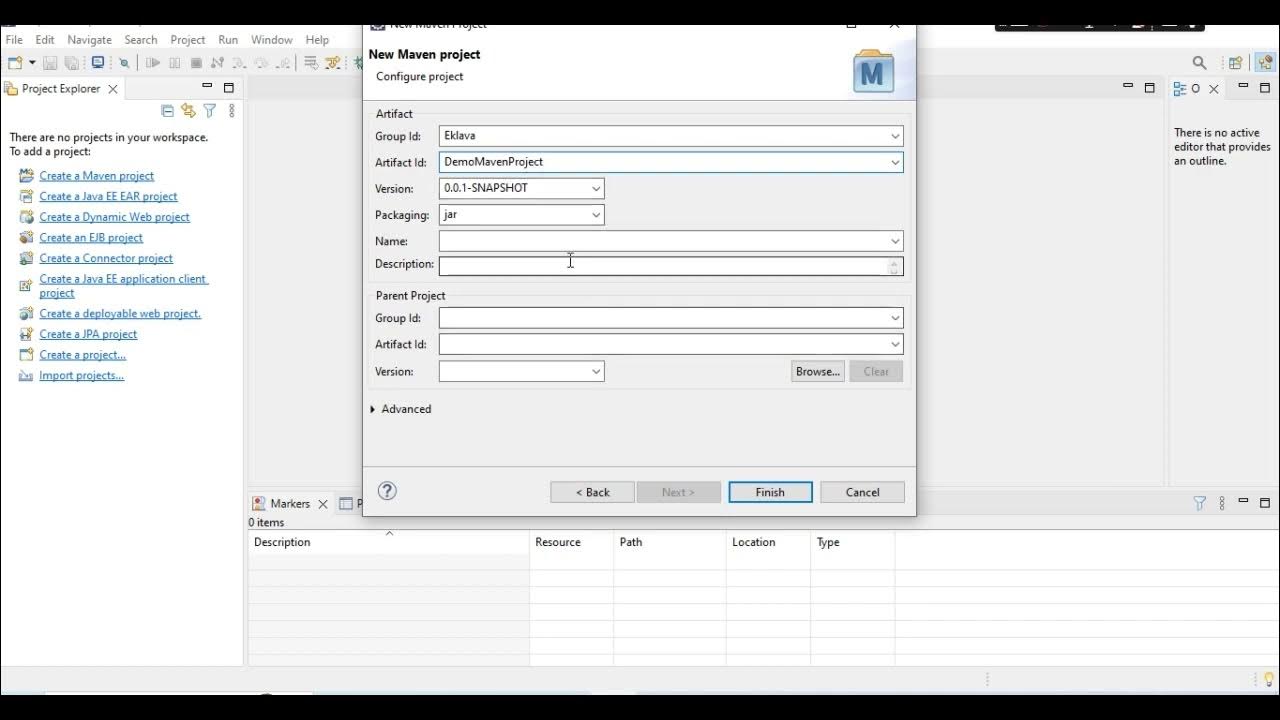Click the Suspend debug icon

tap(174, 63)
